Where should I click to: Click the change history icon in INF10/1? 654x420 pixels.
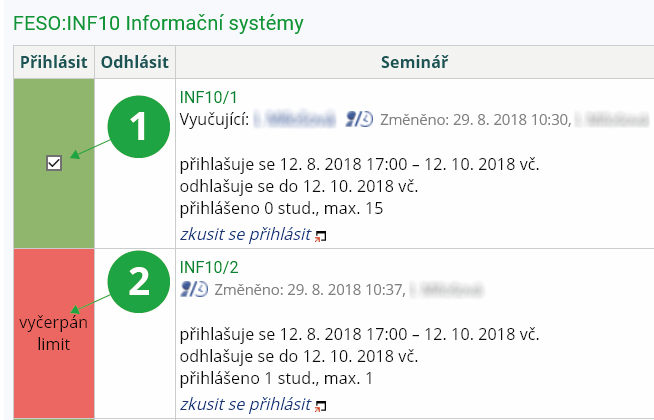coord(359,118)
